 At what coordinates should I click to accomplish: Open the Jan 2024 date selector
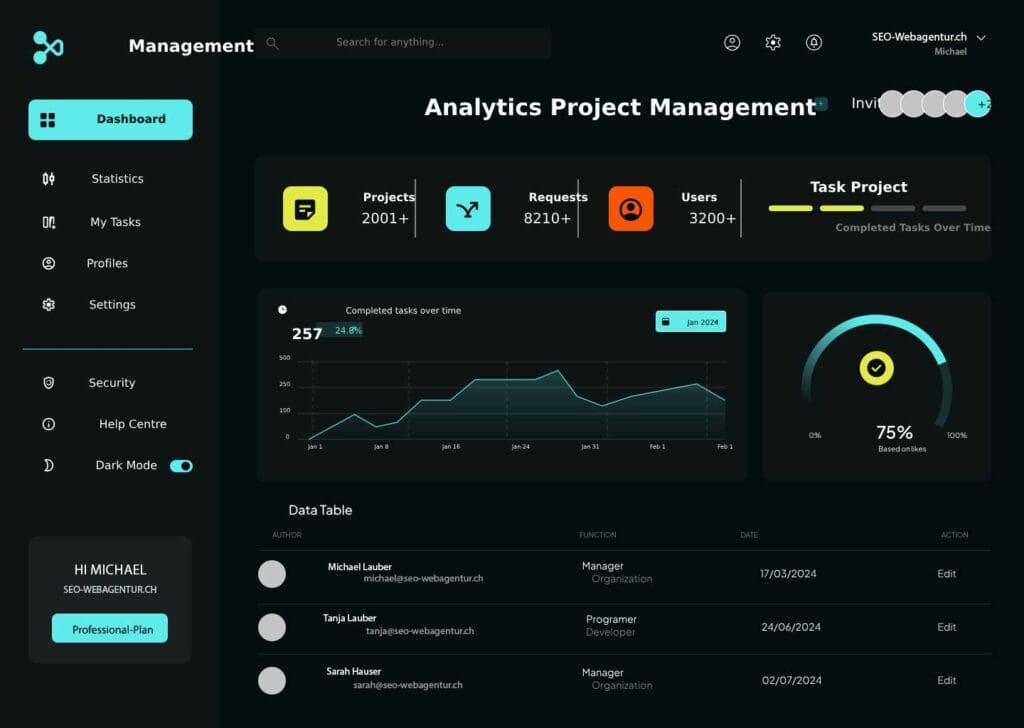point(690,321)
